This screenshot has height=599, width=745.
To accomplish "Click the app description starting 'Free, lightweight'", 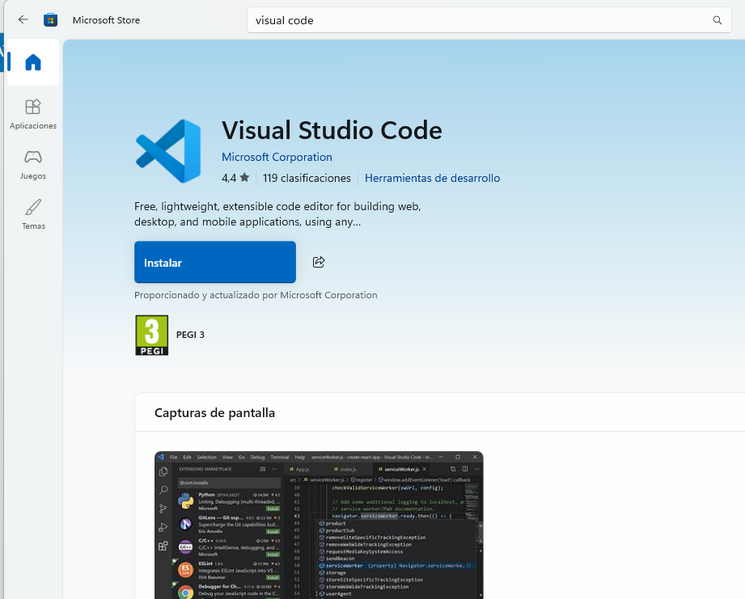I will tap(277, 214).
